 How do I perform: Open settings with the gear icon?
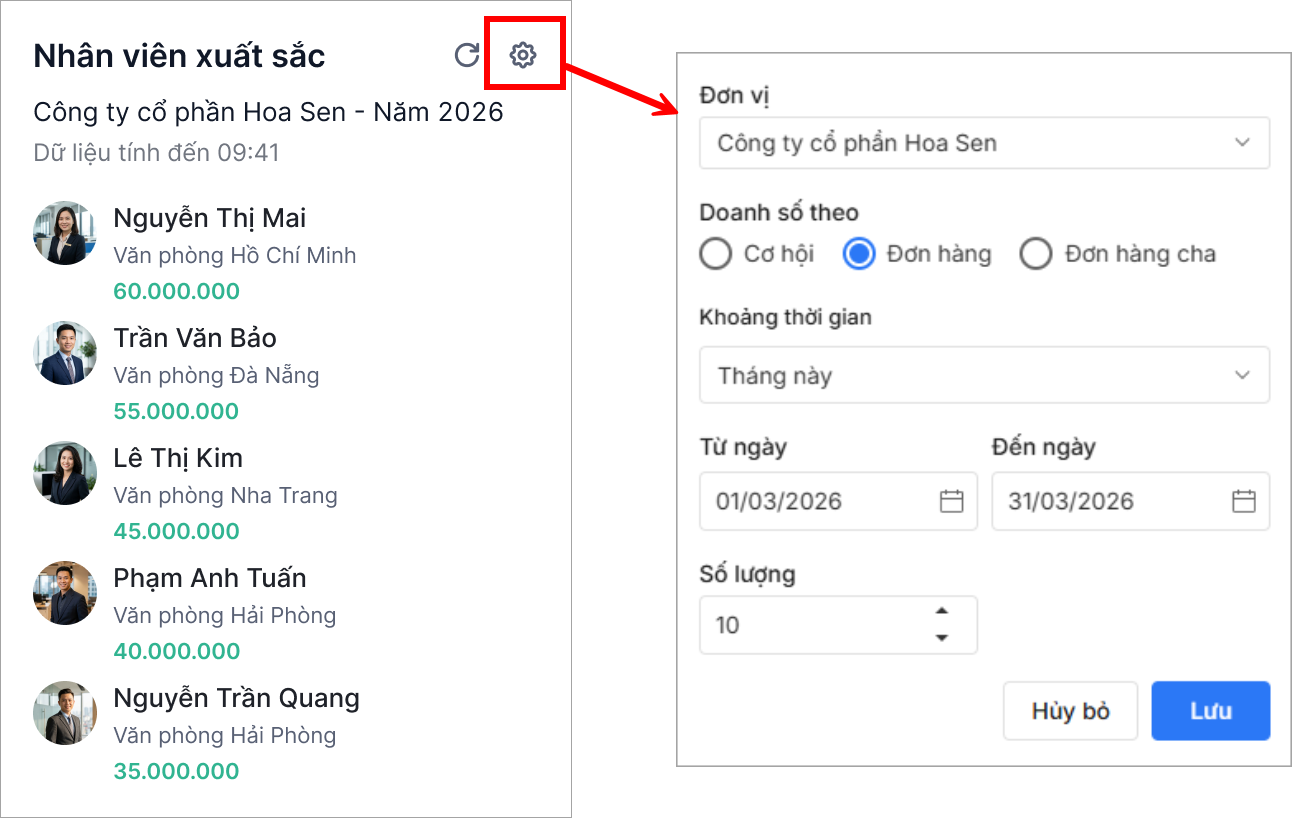point(523,55)
